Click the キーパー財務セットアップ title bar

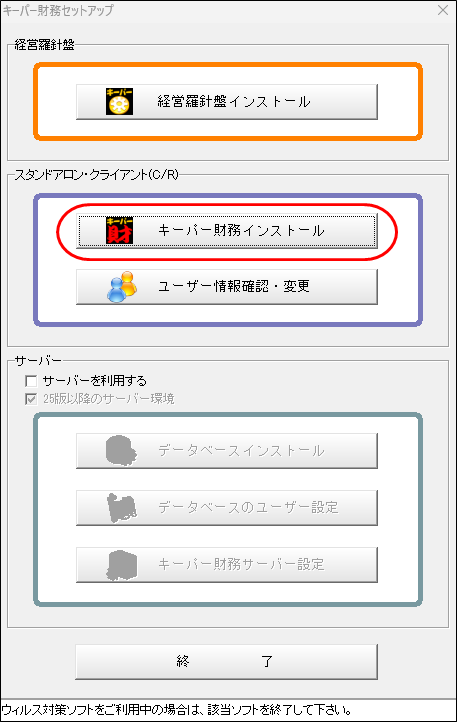click(217, 10)
